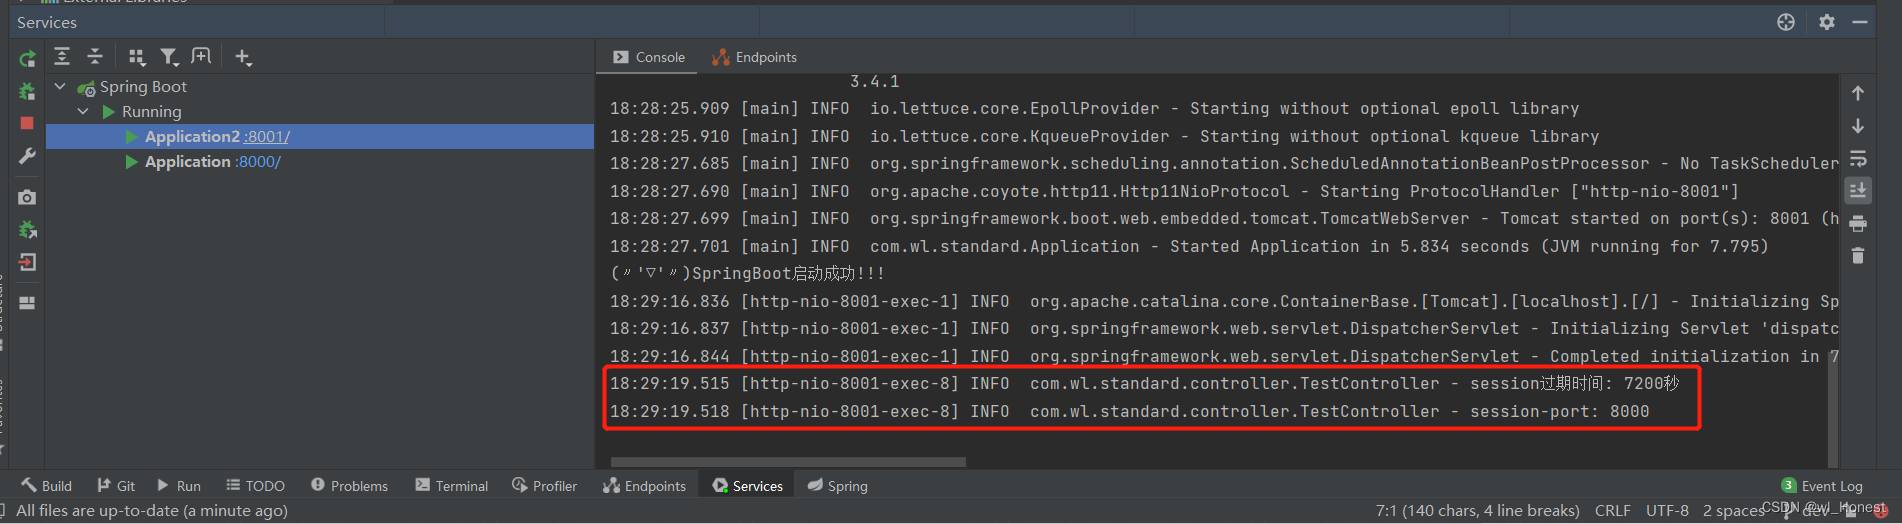Hide the Services tool window

point(1860,22)
